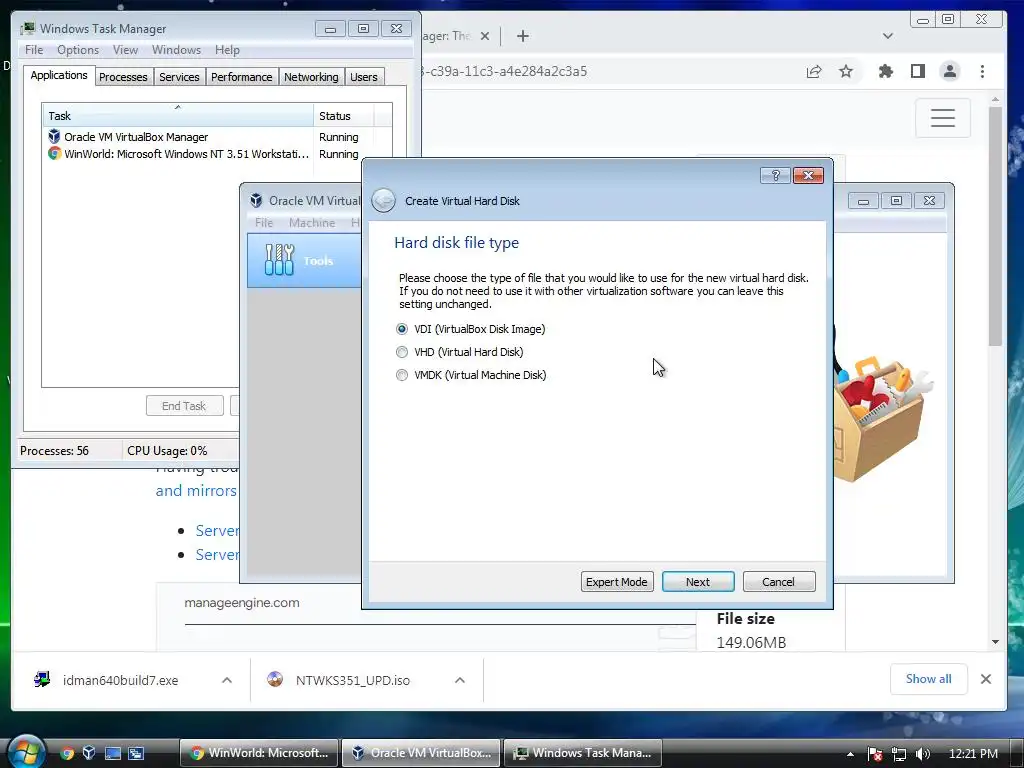The image size is (1024, 768).
Task: Switch to the Networking tab
Action: 311,77
